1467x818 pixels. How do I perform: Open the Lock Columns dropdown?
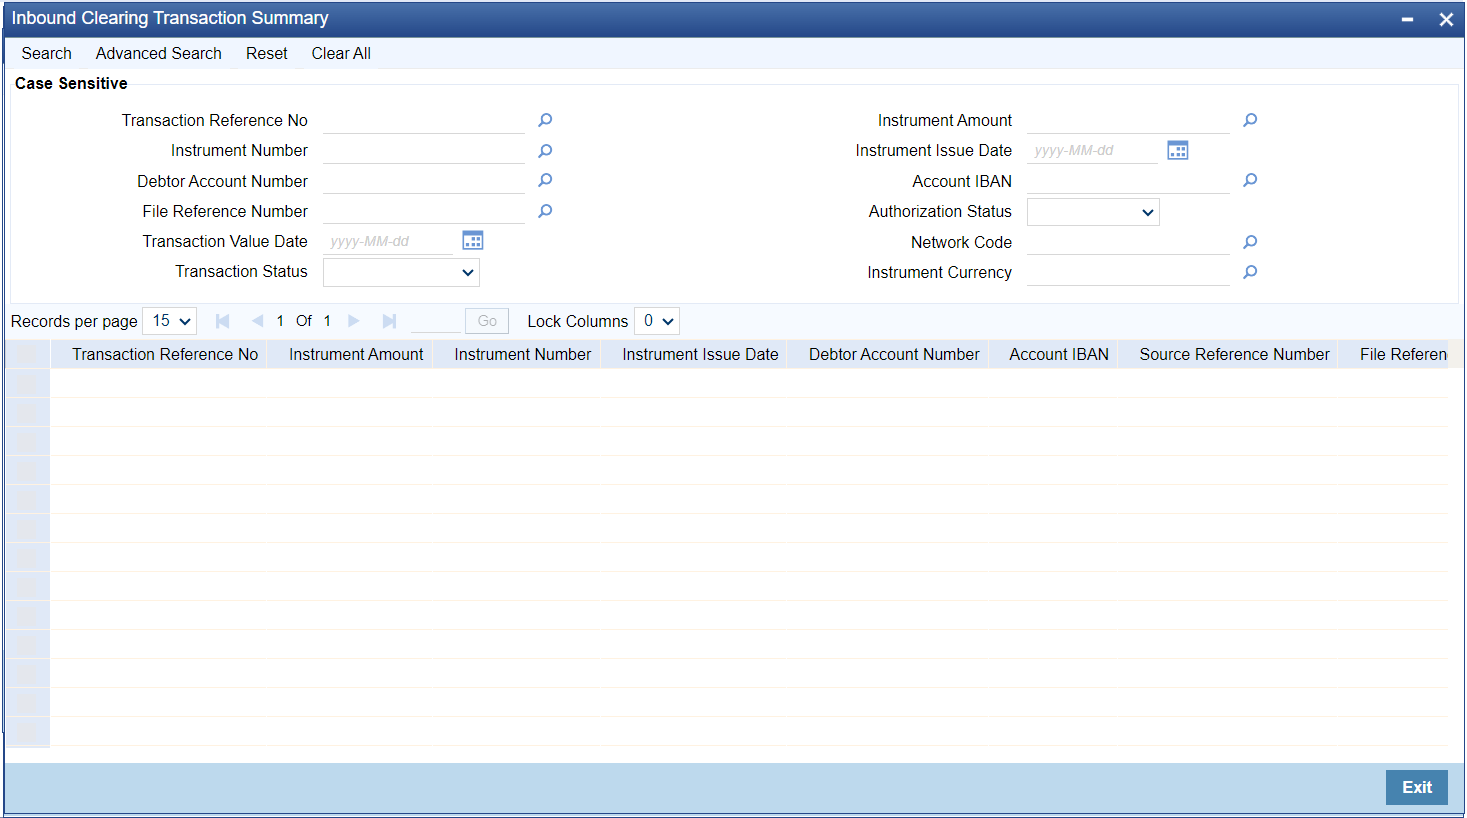click(657, 321)
